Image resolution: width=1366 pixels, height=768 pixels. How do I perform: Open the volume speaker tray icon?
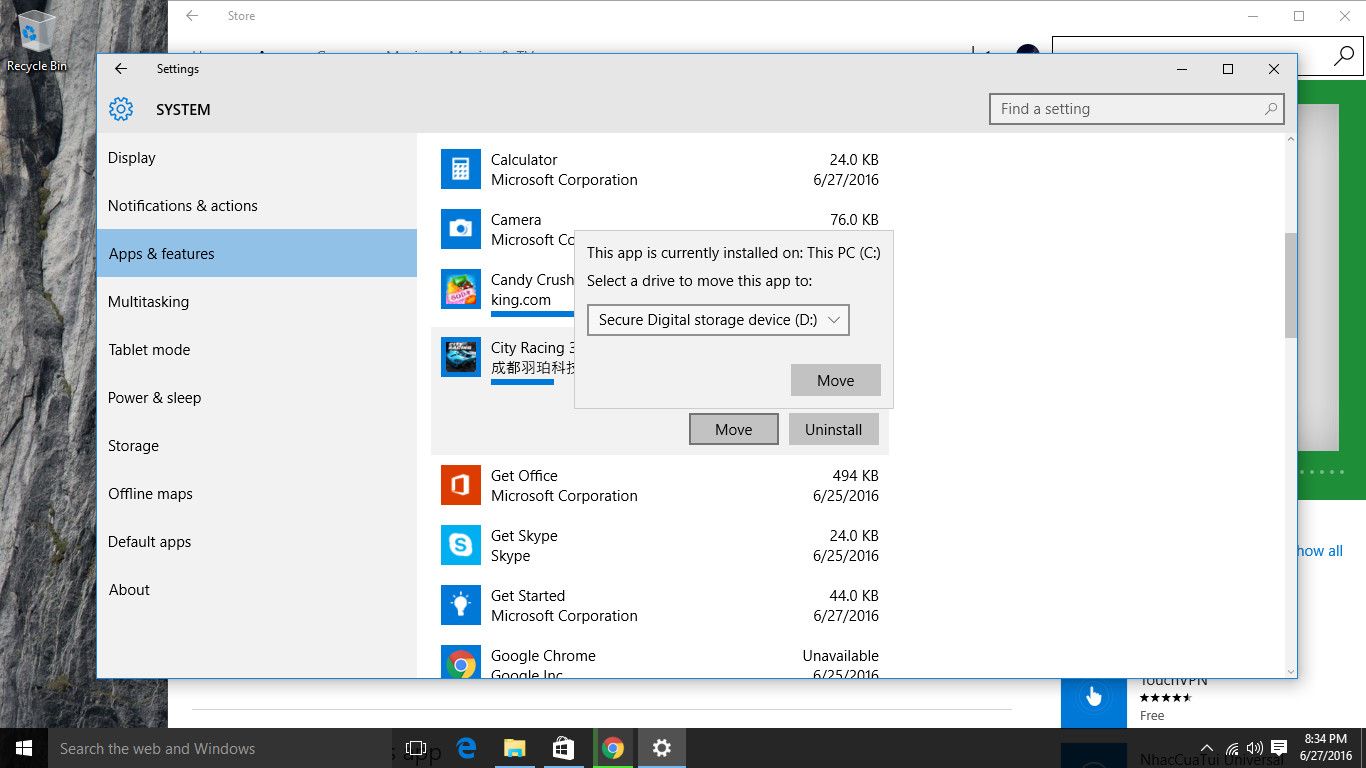click(x=1255, y=748)
